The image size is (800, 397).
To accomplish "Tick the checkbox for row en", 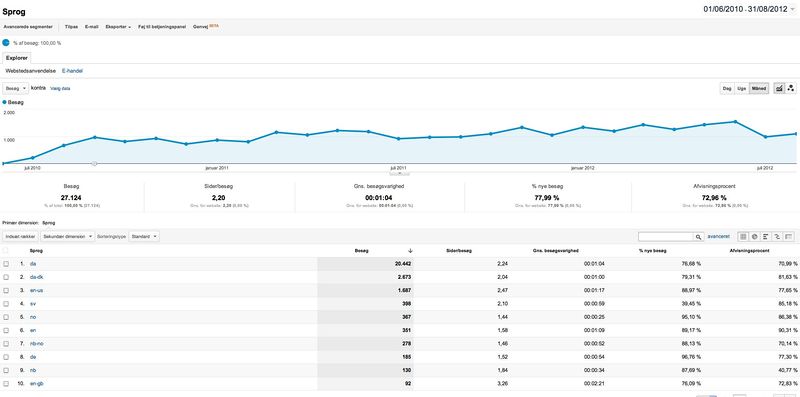I will tap(6, 330).
